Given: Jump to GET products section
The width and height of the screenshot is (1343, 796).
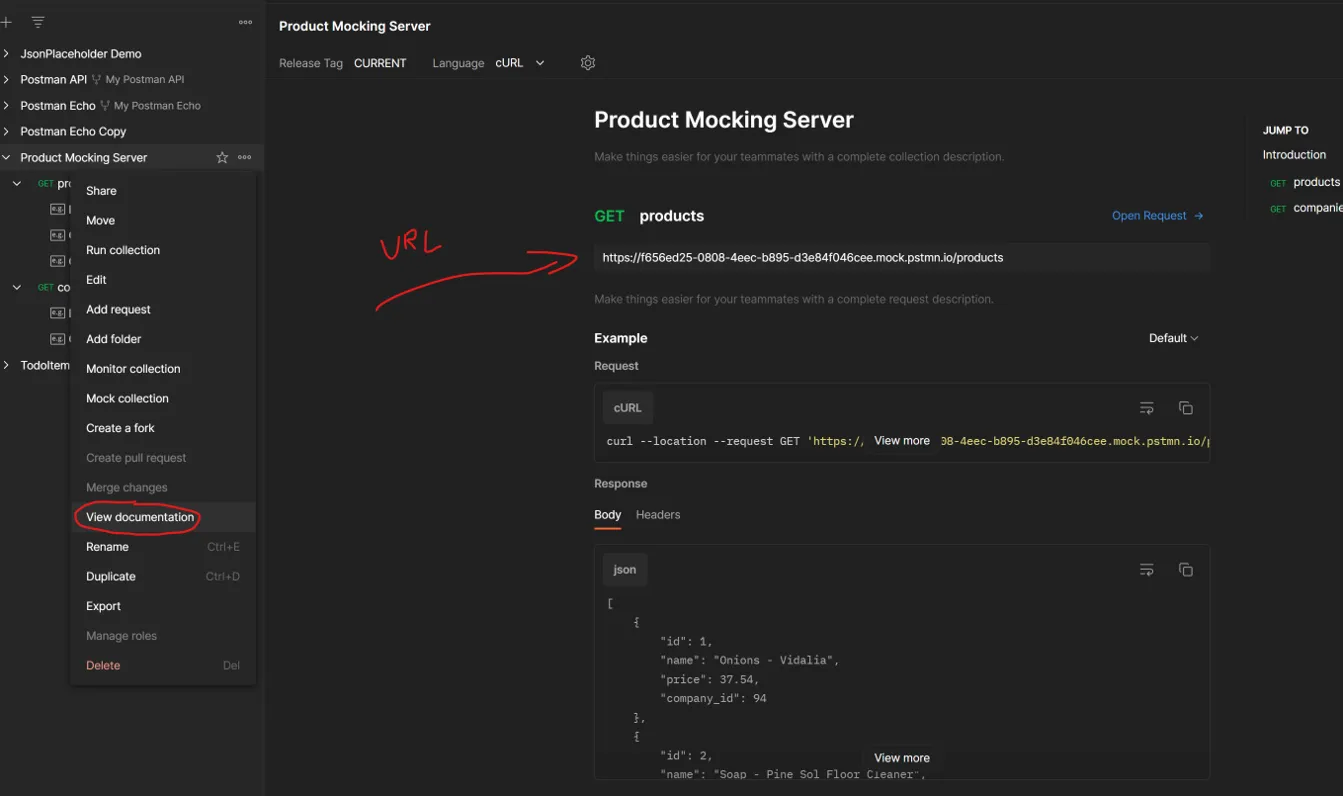Looking at the screenshot, I should point(1305,182).
